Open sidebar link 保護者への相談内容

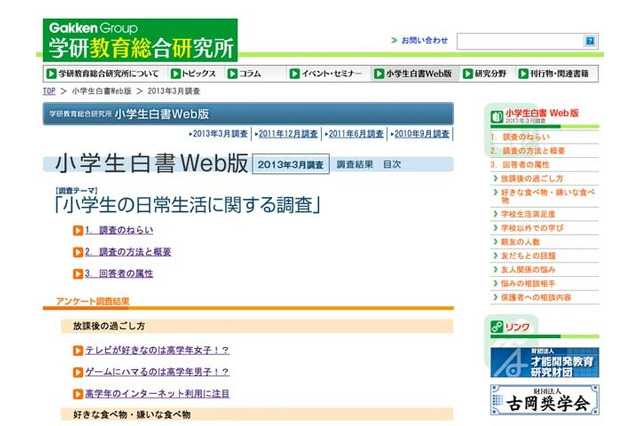coord(536,297)
